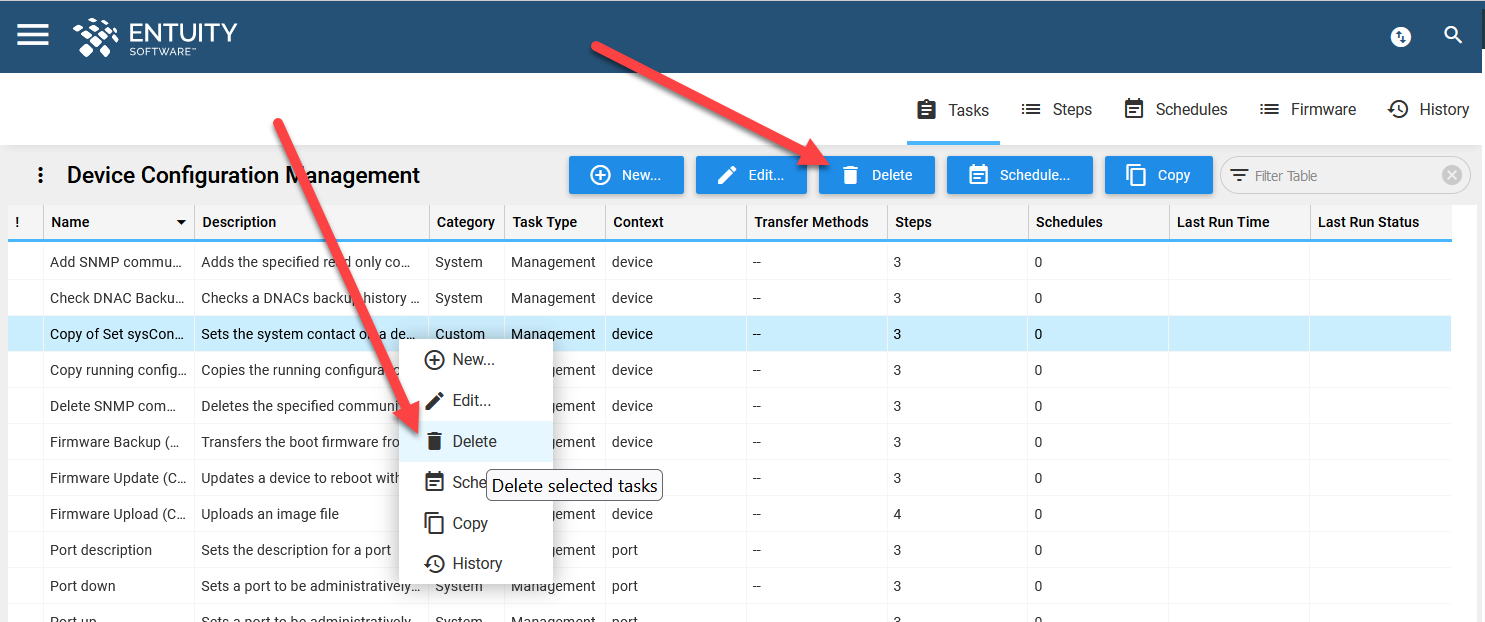The height and width of the screenshot is (622, 1485).
Task: Click the Copy toolbar button
Action: (x=1159, y=175)
